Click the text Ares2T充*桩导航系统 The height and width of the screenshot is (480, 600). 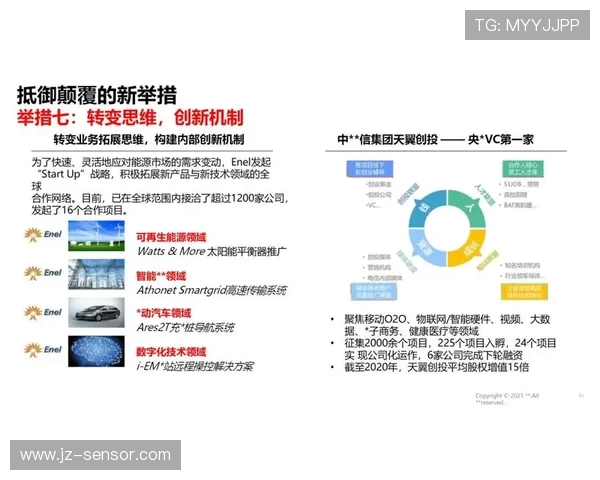(x=186, y=327)
